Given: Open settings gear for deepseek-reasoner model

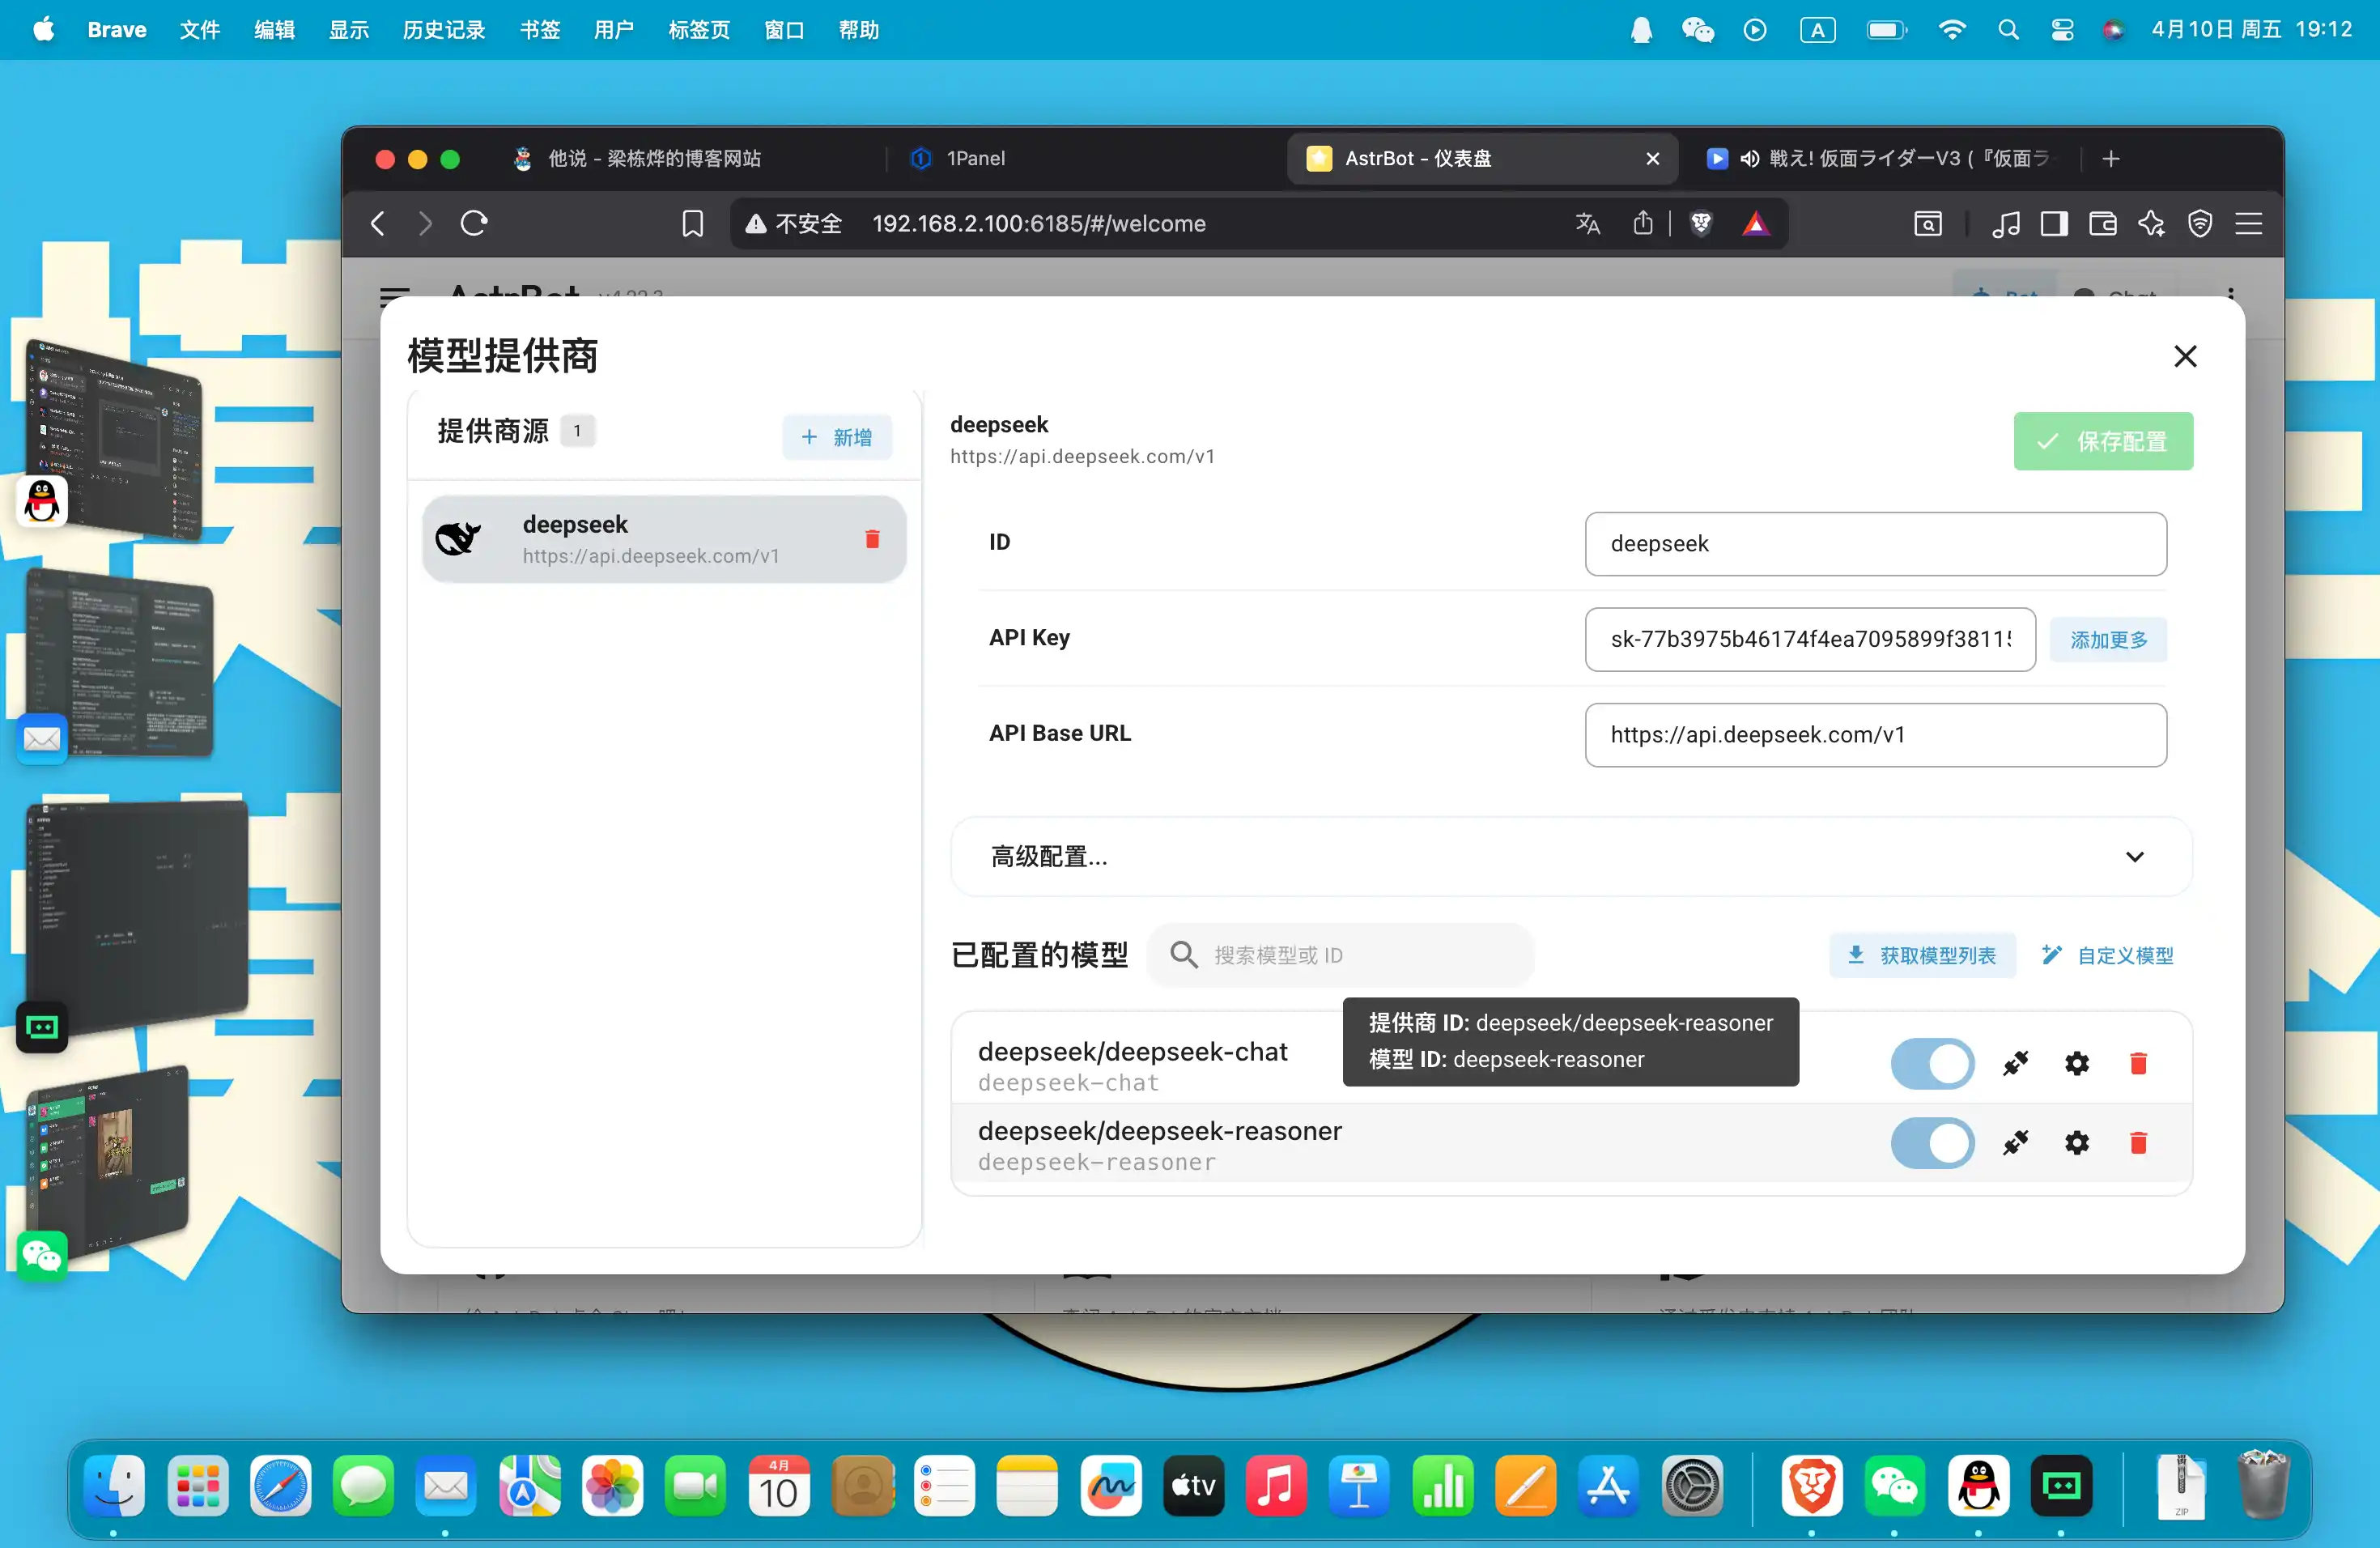Looking at the screenshot, I should click(2076, 1143).
